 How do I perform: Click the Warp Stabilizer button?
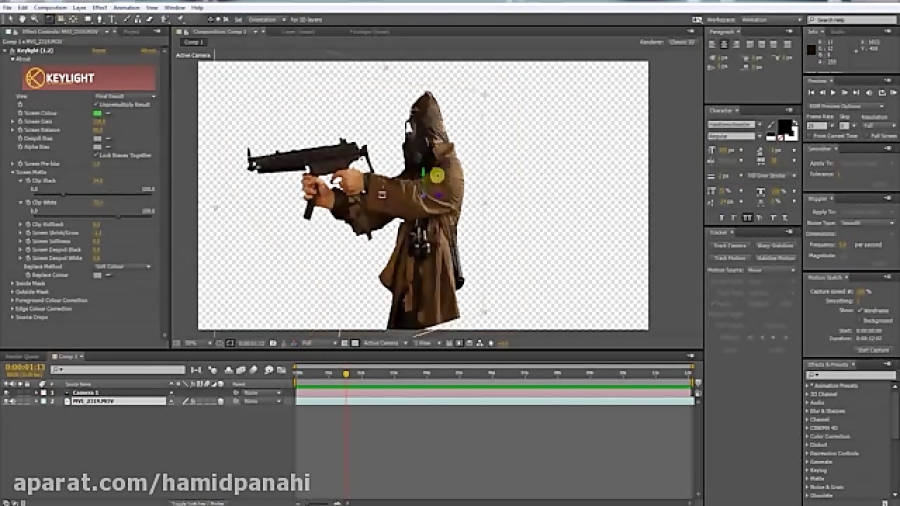point(775,246)
